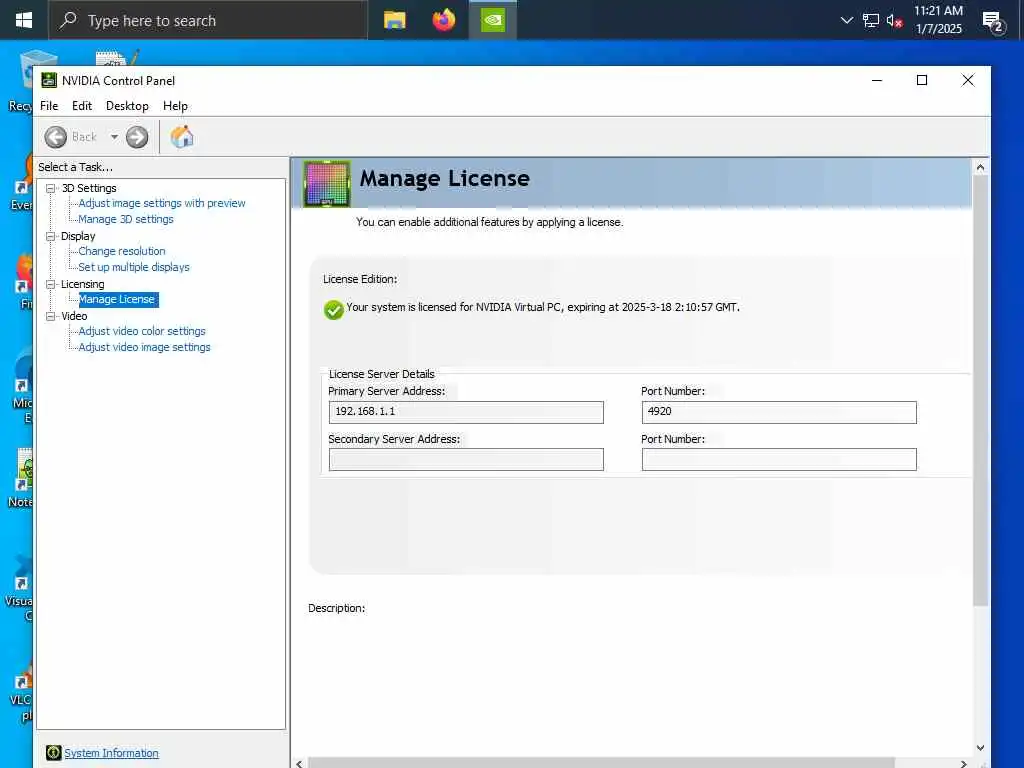Close the NVIDIA Control Panel window

tap(968, 80)
